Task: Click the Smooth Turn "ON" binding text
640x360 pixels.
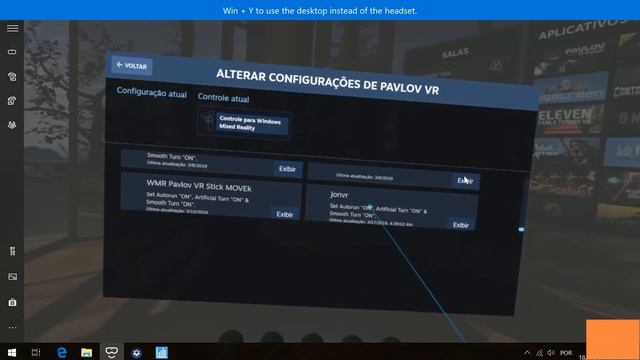Action: tap(172, 156)
